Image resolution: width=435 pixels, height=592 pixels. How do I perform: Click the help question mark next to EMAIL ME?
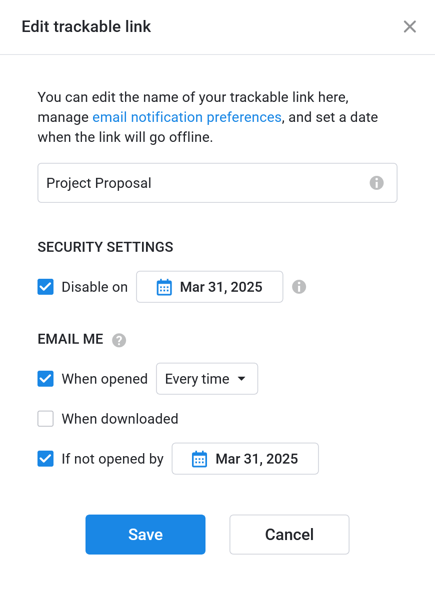click(119, 340)
